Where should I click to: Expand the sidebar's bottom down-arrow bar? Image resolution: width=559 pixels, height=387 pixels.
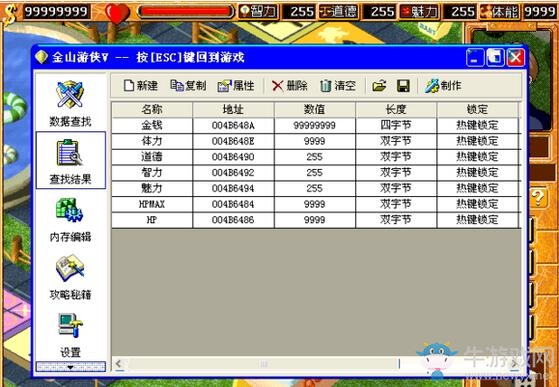click(x=71, y=367)
